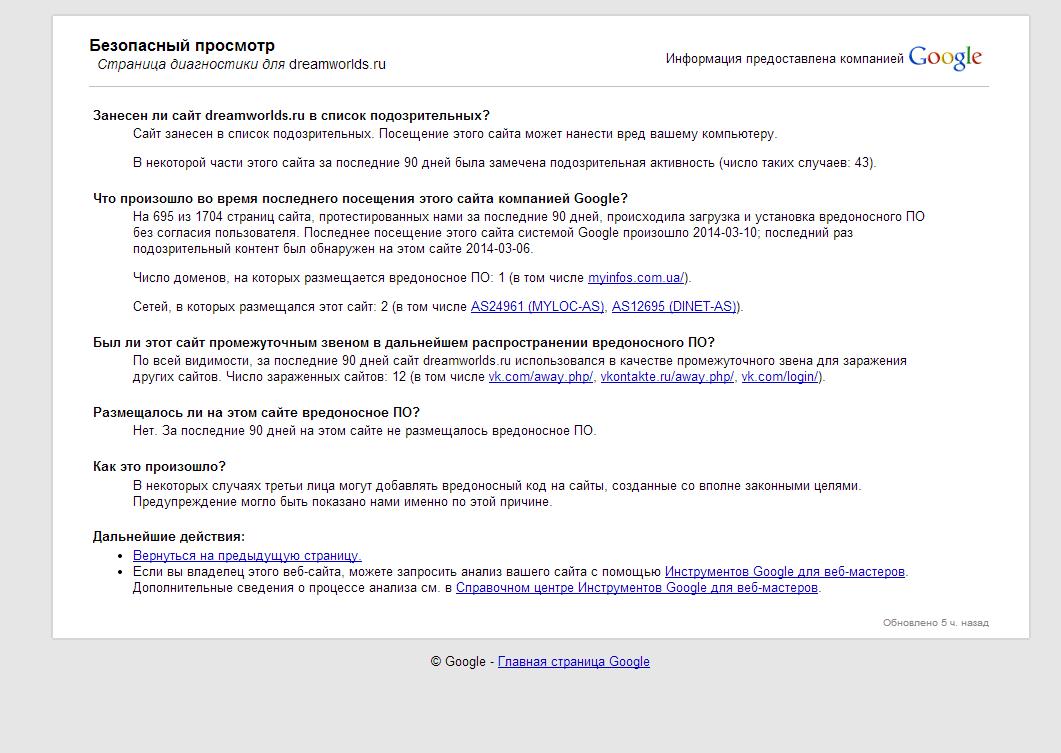
Task: Open 'Инструментов Google для веб-мастеров' link
Action: pyautogui.click(x=785, y=572)
